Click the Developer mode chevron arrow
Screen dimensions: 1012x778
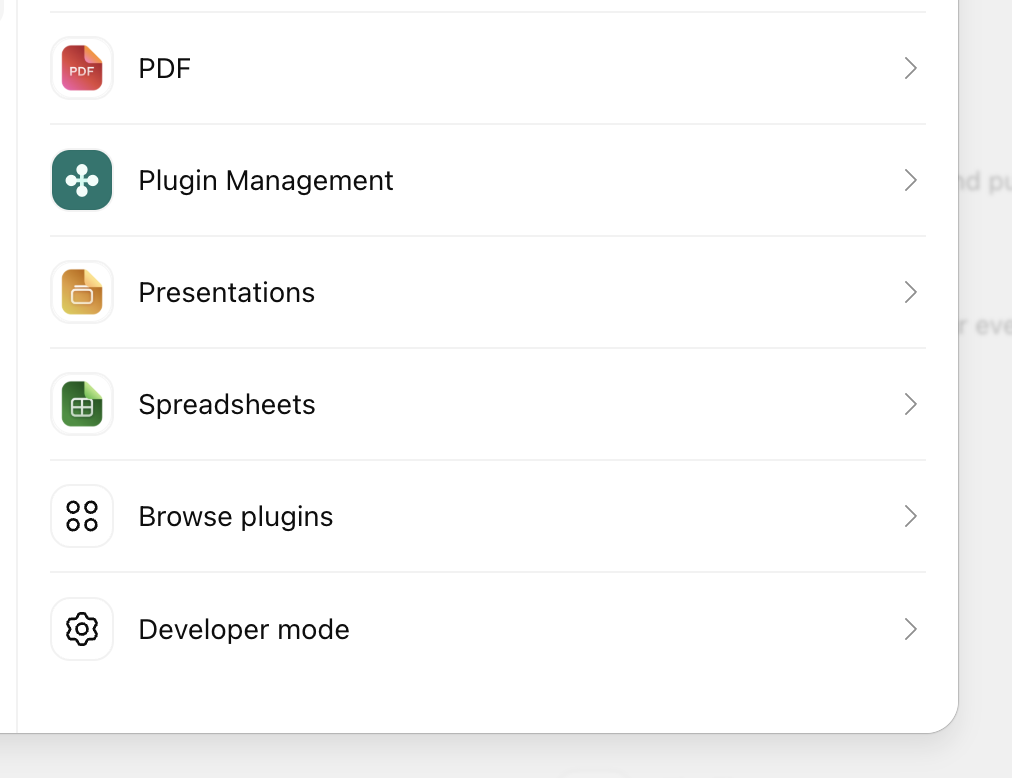[910, 629]
